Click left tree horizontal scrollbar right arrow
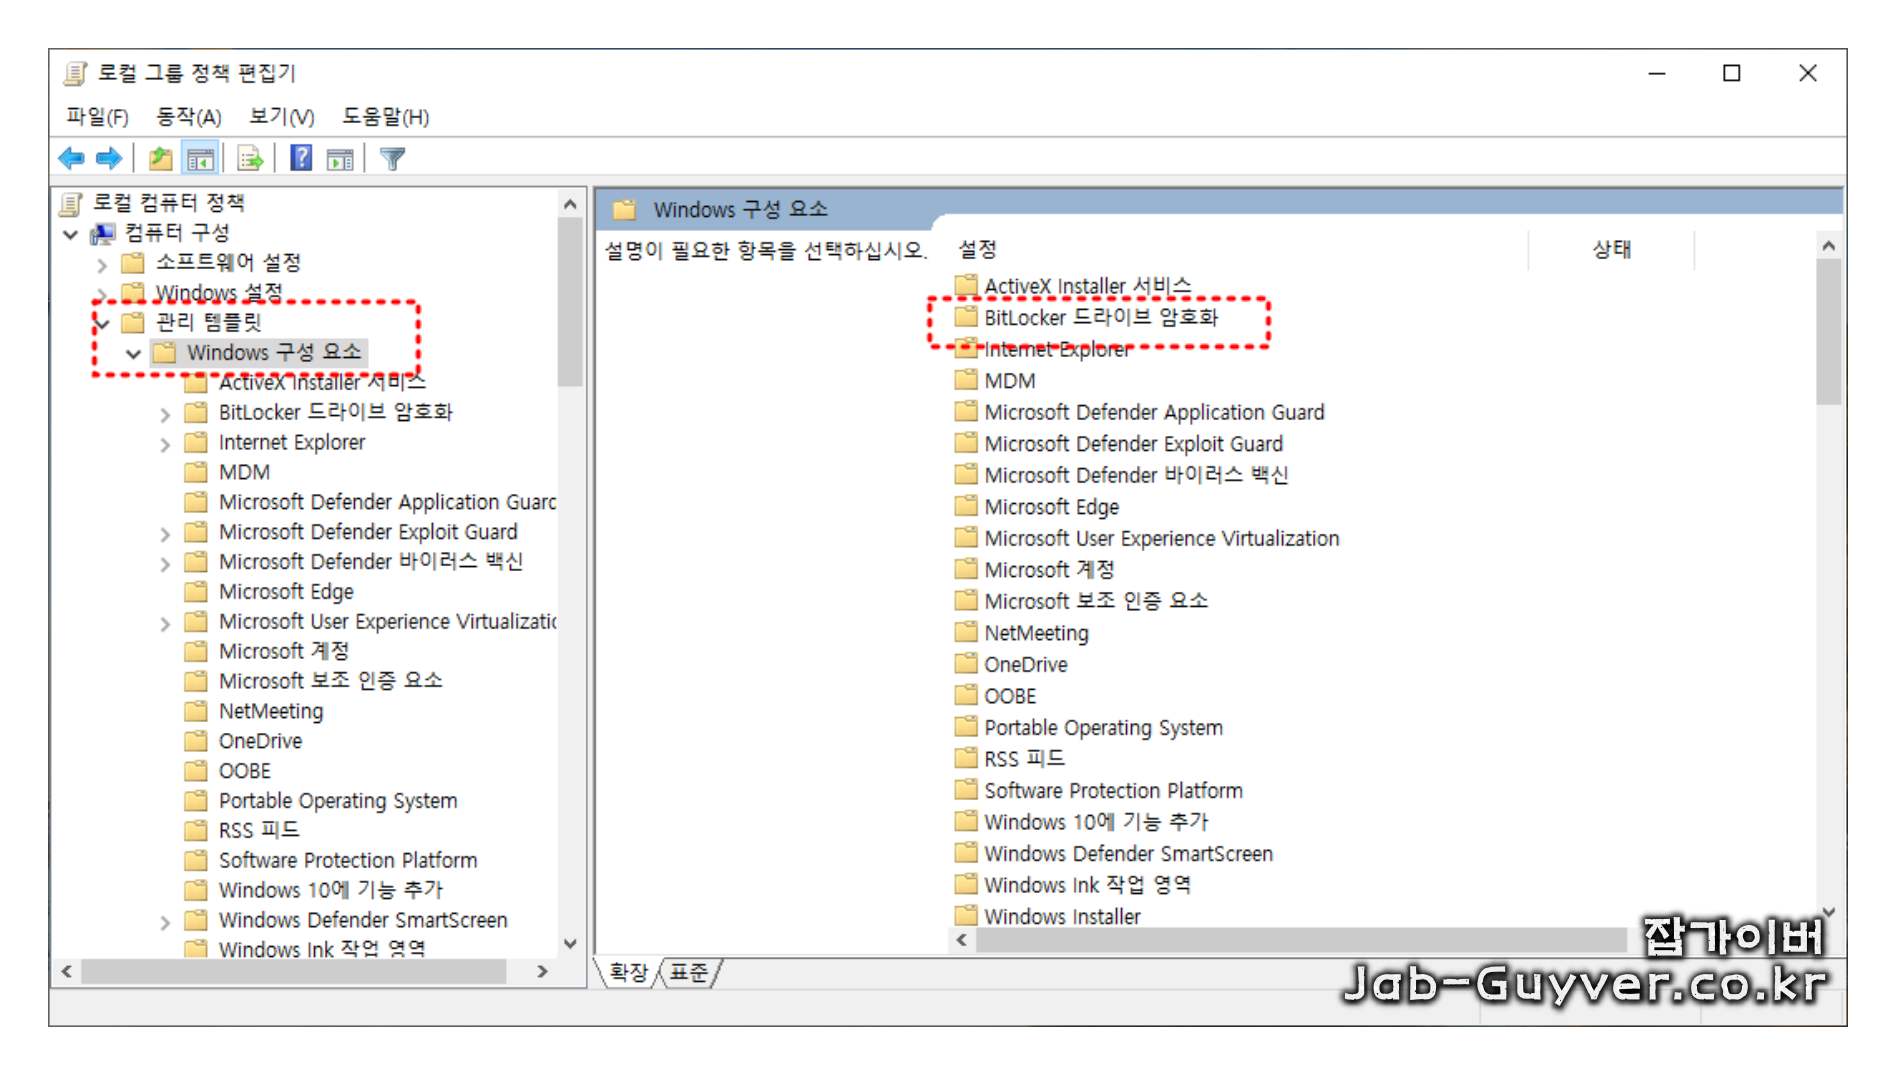The width and height of the screenshot is (1896, 1075). point(542,971)
